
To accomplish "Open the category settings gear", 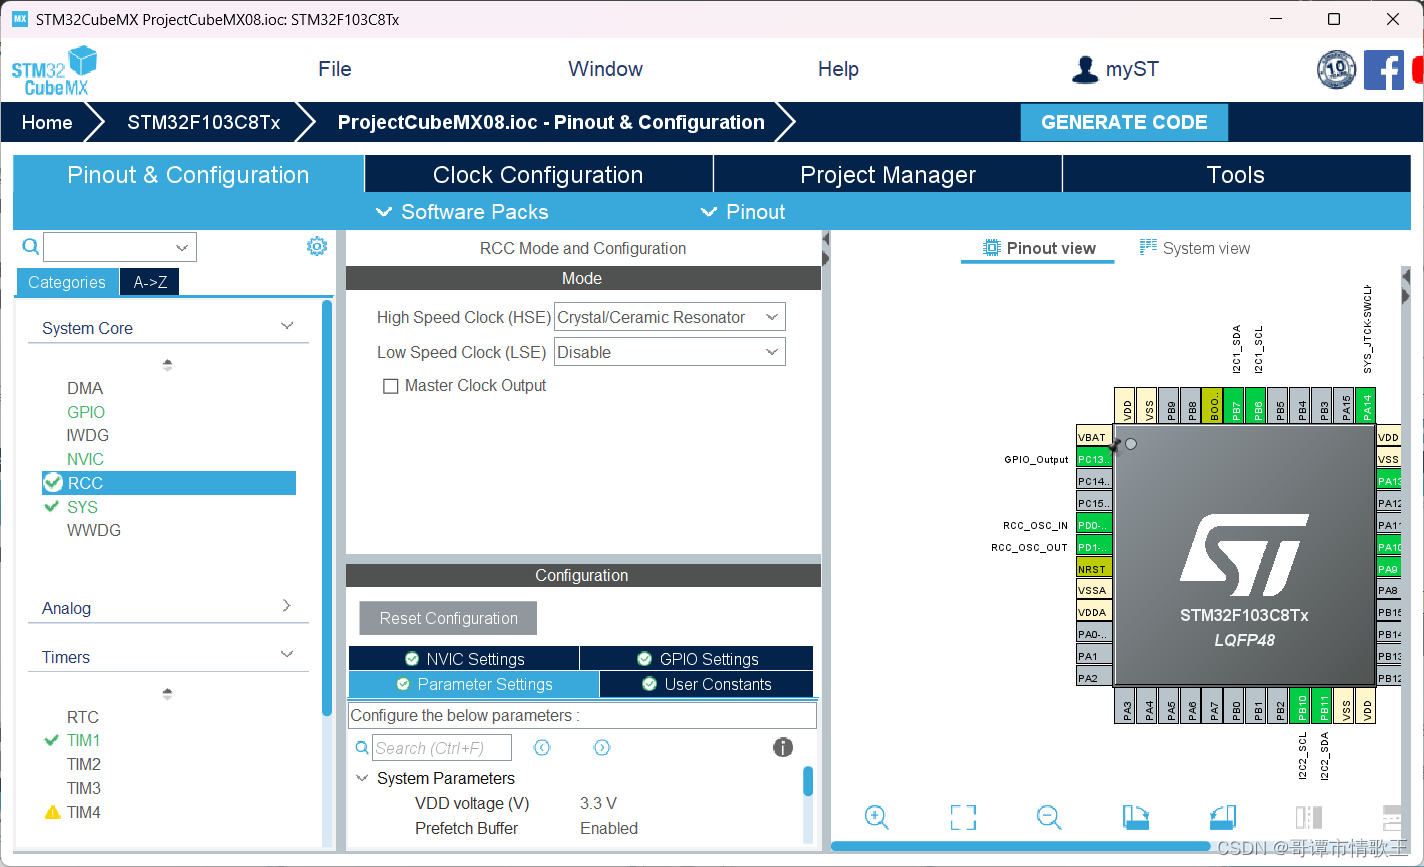I will click(x=317, y=246).
